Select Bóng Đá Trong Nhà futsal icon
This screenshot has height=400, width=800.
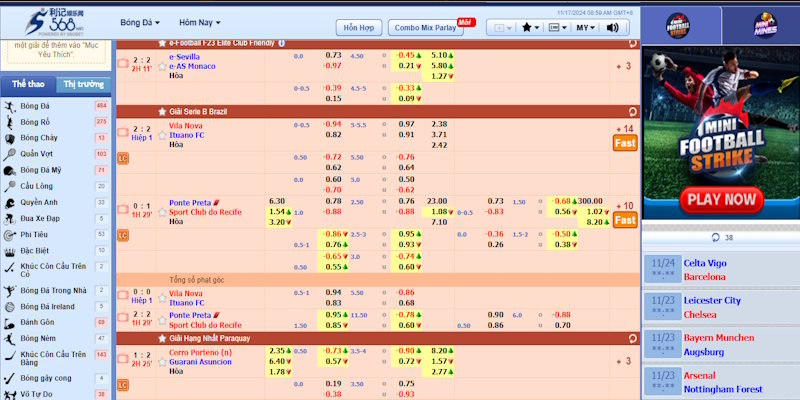pyautogui.click(x=10, y=291)
